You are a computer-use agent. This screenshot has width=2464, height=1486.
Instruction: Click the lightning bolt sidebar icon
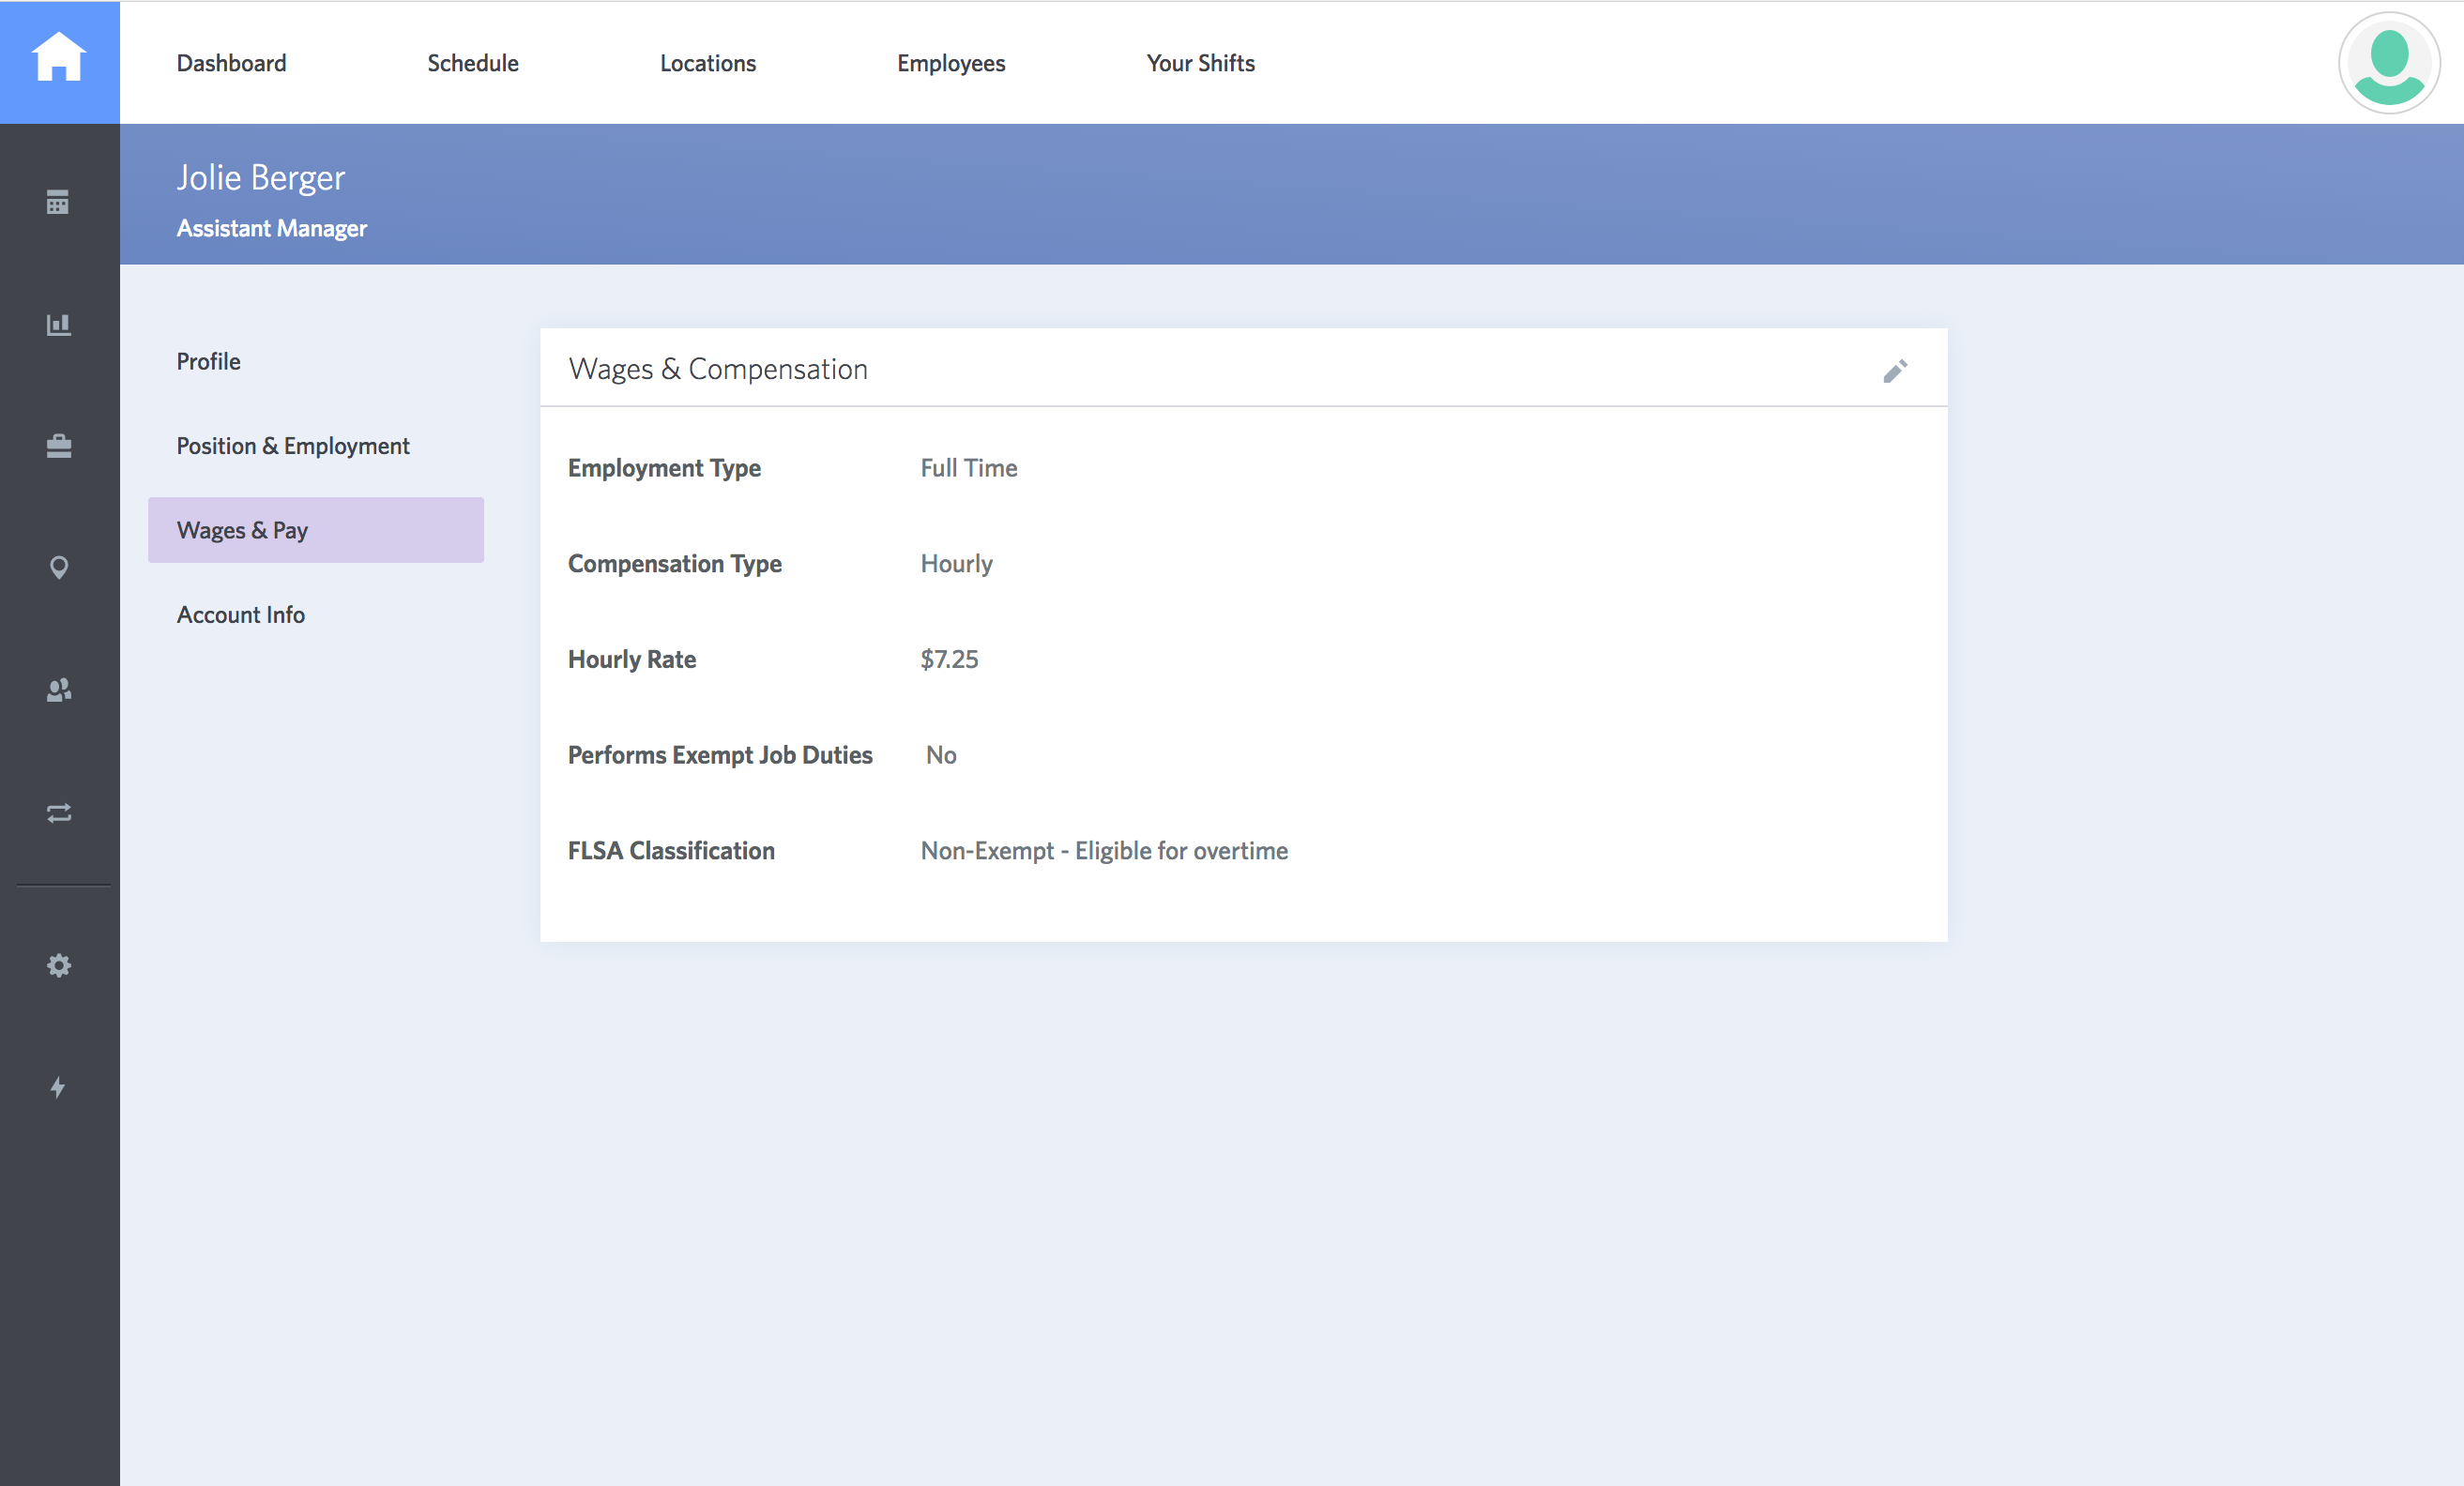click(58, 1087)
